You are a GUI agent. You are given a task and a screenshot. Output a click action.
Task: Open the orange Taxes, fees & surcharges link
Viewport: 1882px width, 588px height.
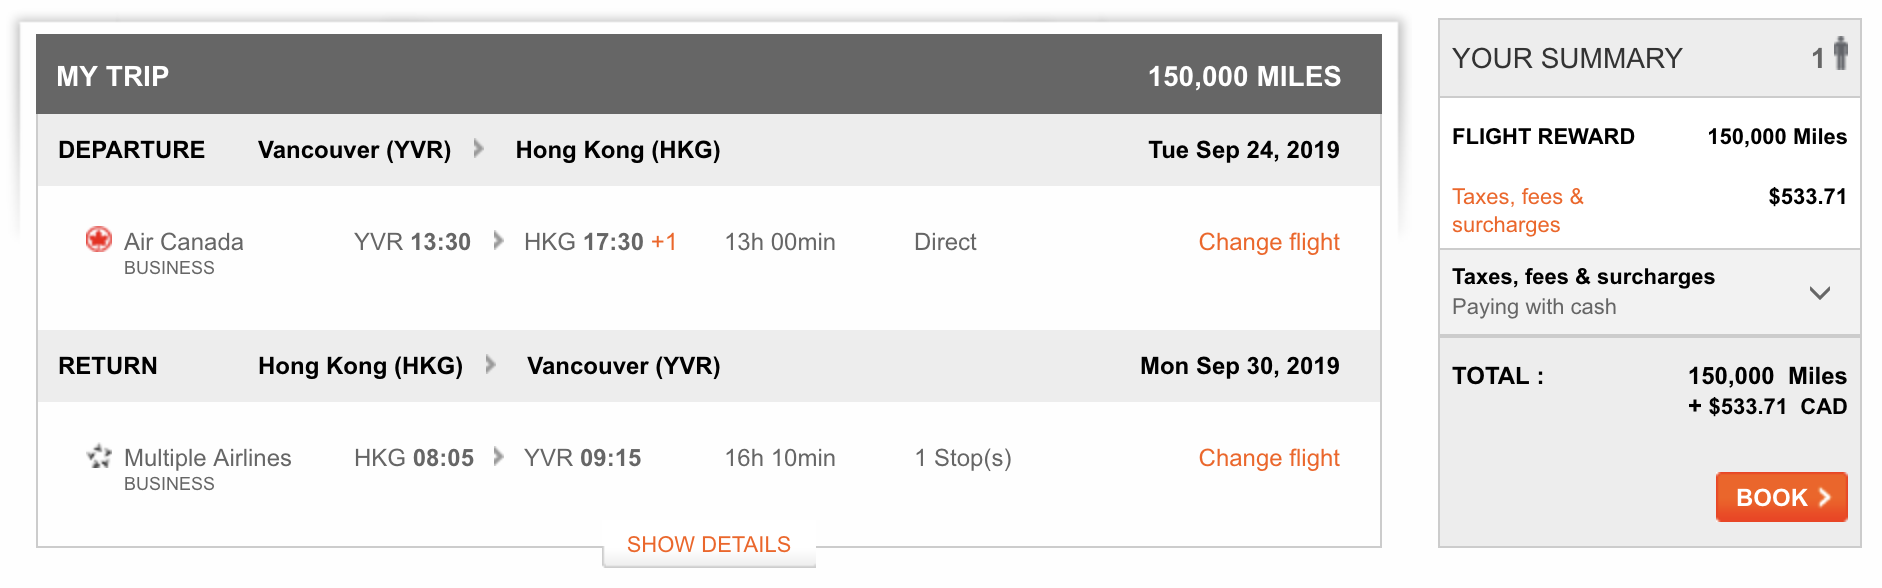tap(1517, 210)
